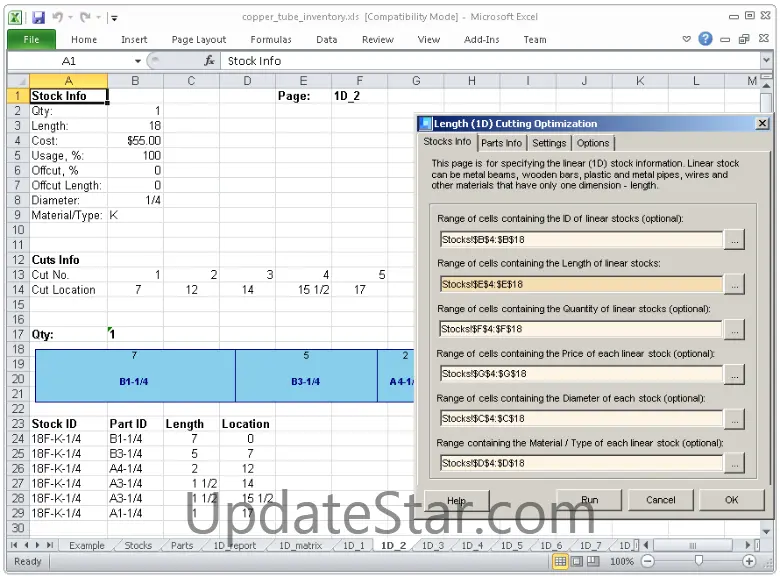The width and height of the screenshot is (780, 577).
Task: Open Excel Help question mark icon
Action: 705,38
